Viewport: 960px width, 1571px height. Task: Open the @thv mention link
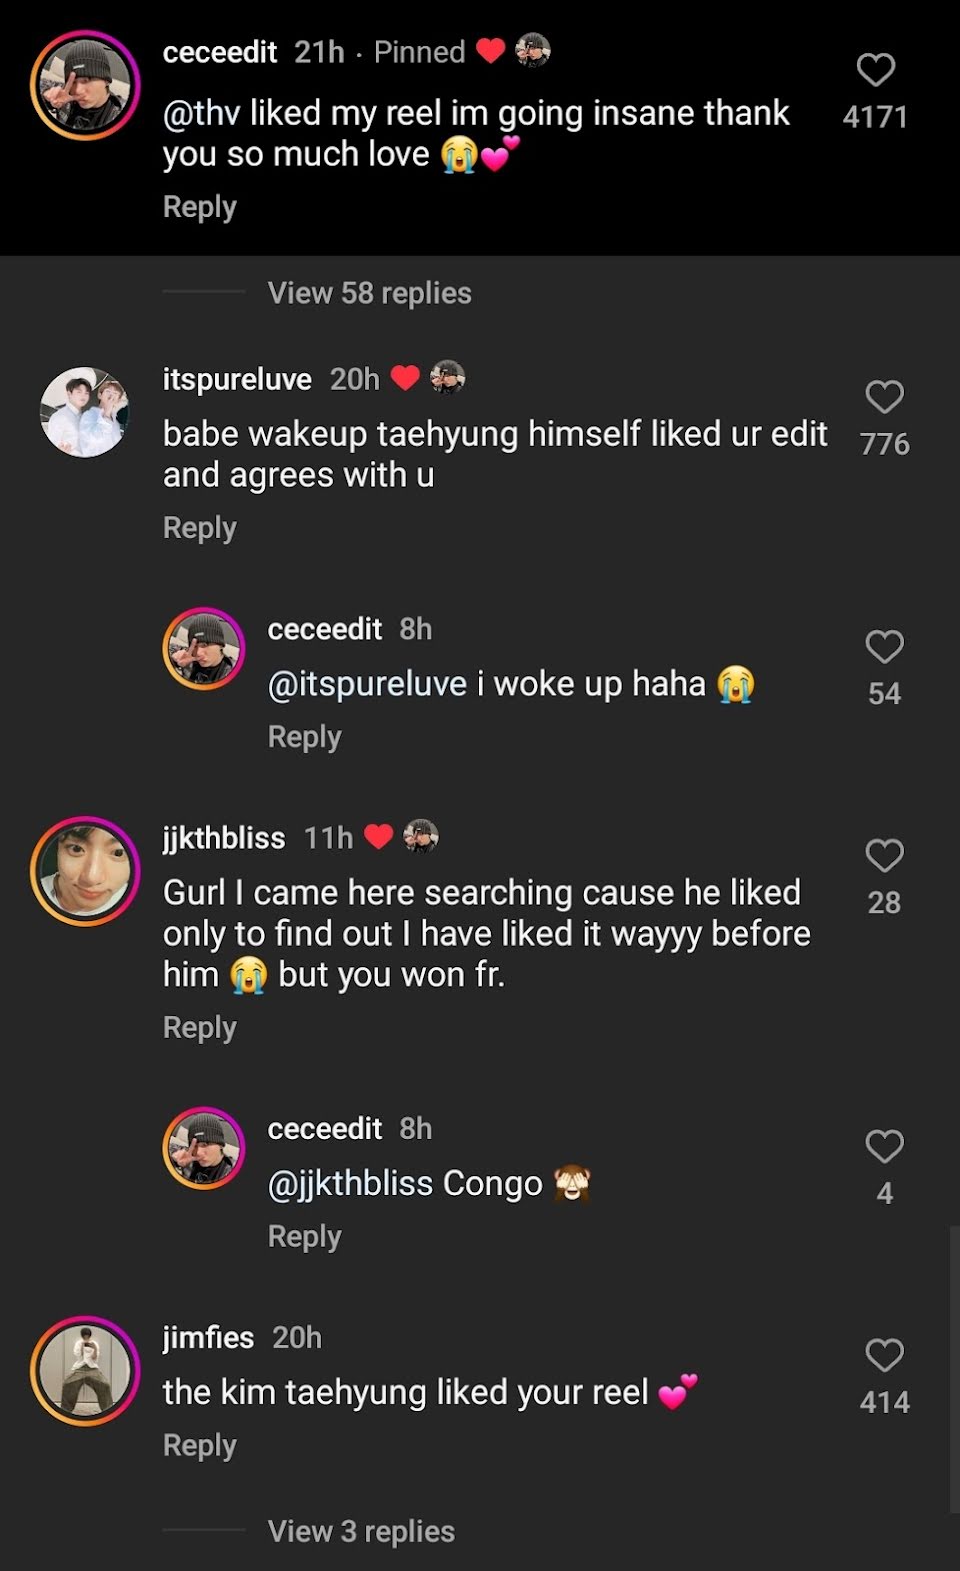click(201, 113)
